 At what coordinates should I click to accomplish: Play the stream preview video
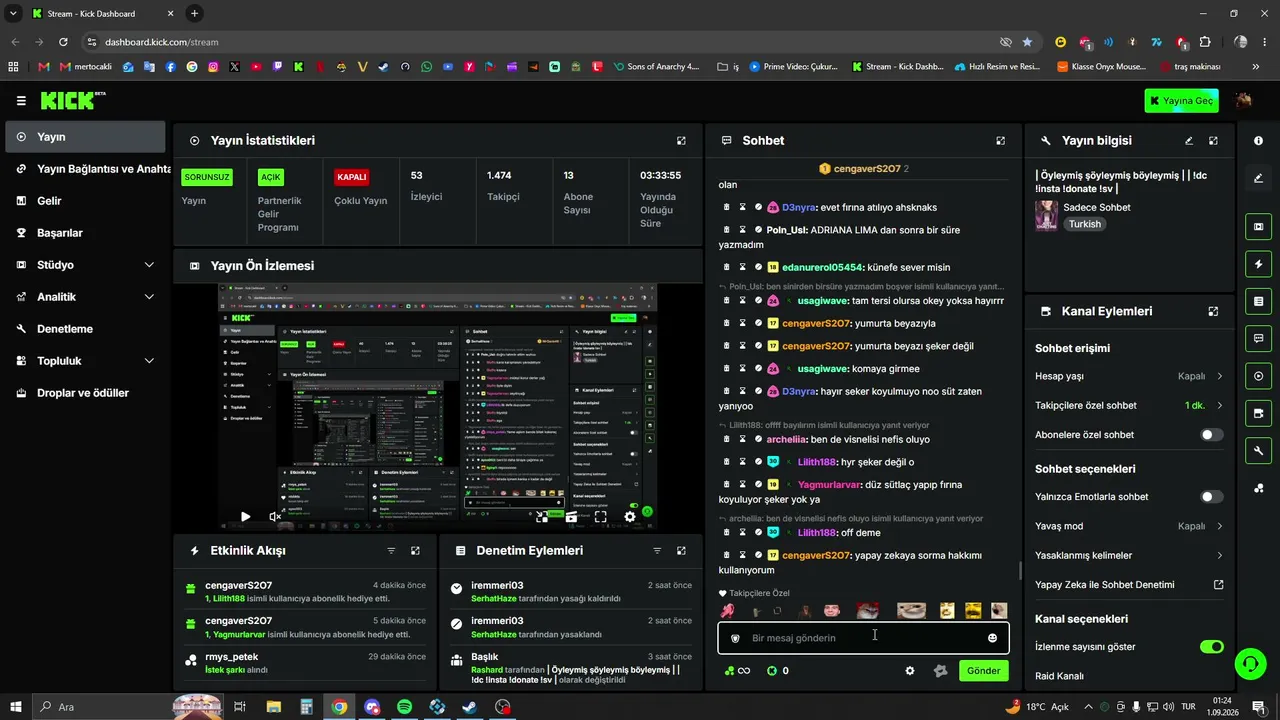245,517
